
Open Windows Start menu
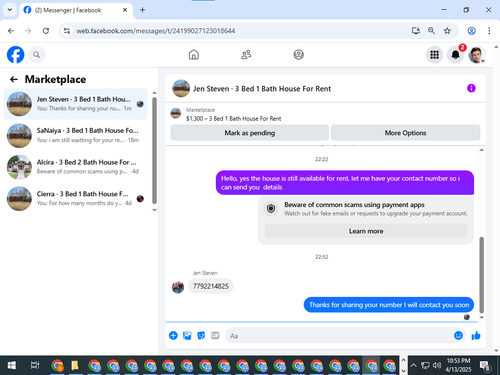tap(12, 365)
